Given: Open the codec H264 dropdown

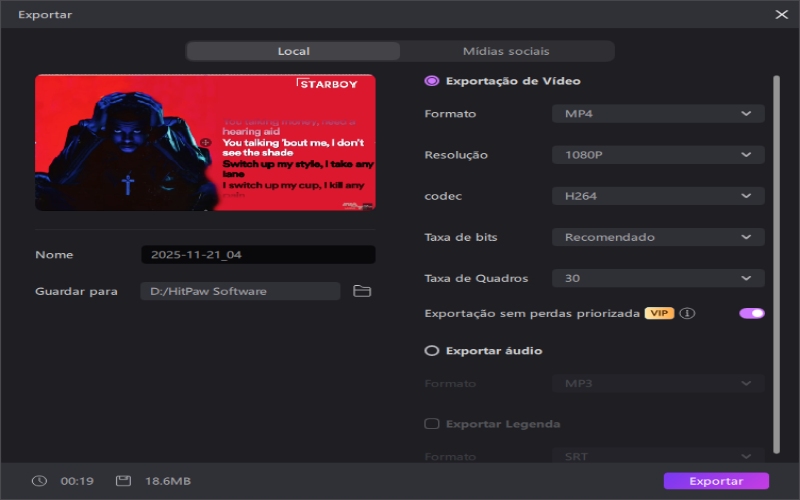Looking at the screenshot, I should click(658, 196).
